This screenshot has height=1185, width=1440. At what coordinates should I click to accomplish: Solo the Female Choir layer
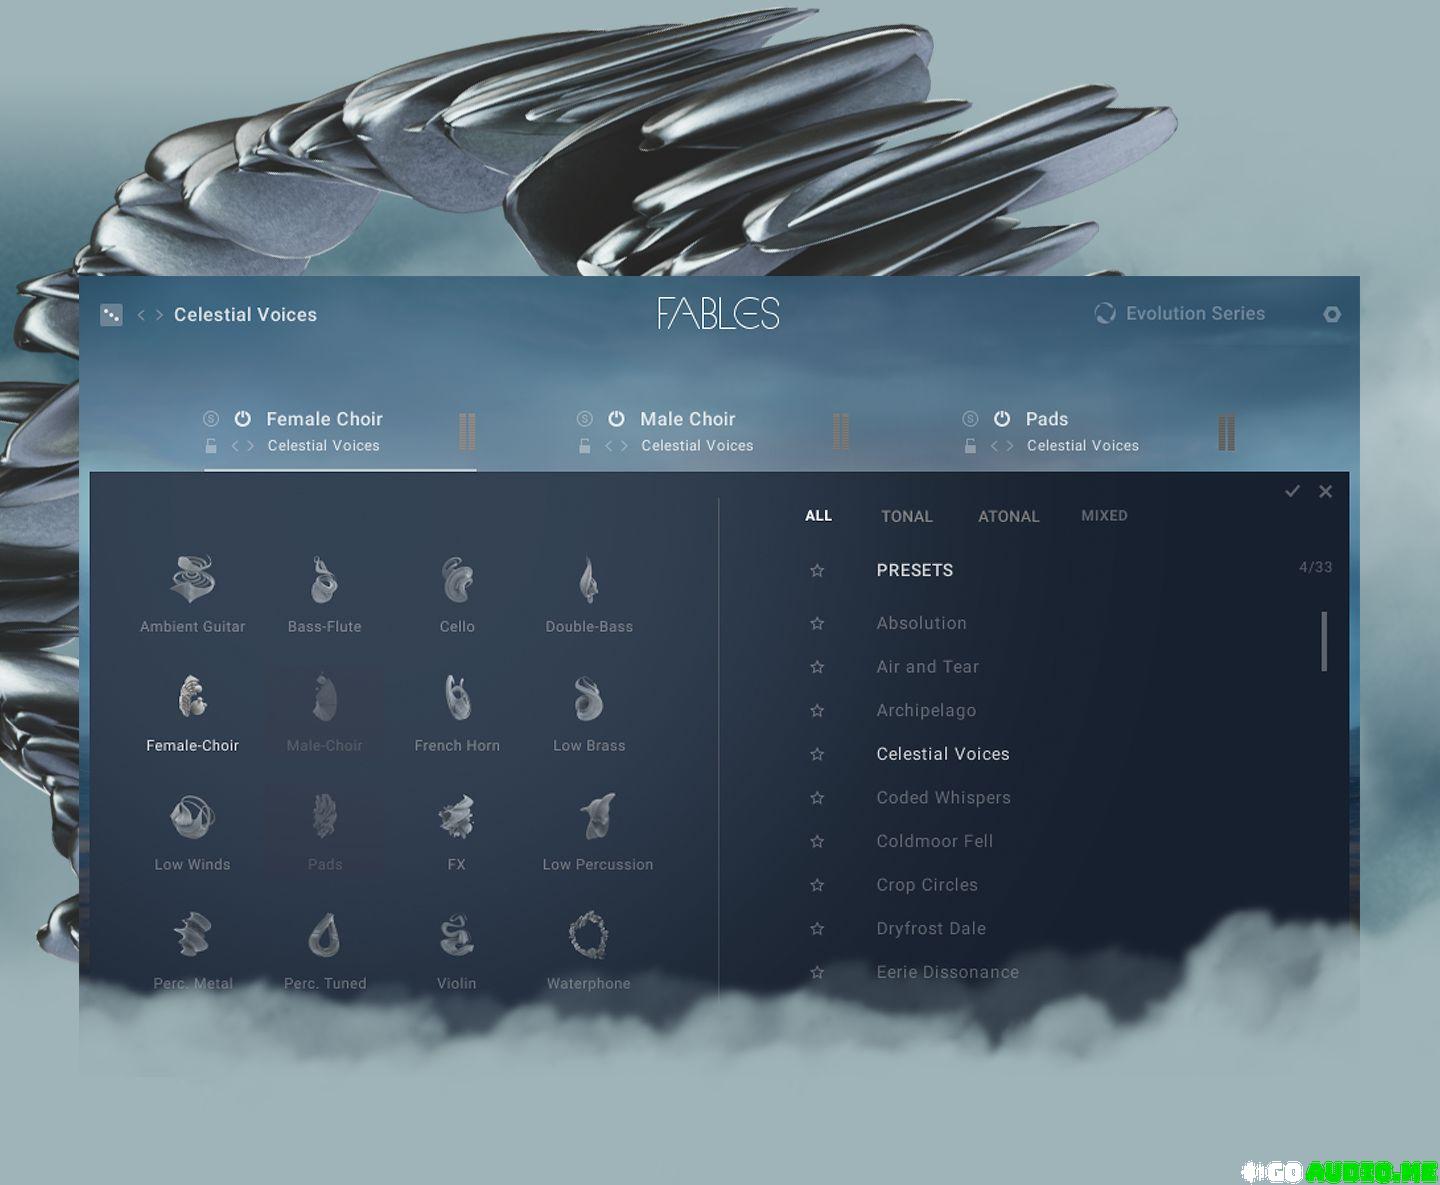[x=210, y=419]
